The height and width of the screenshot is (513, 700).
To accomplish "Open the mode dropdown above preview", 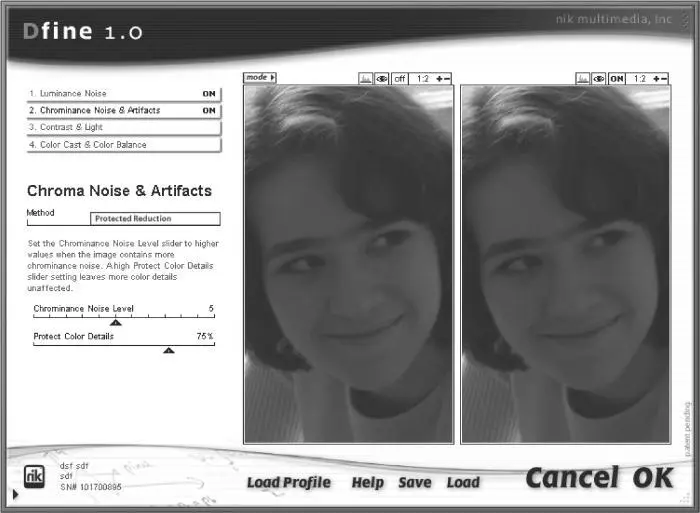I will (x=259, y=77).
